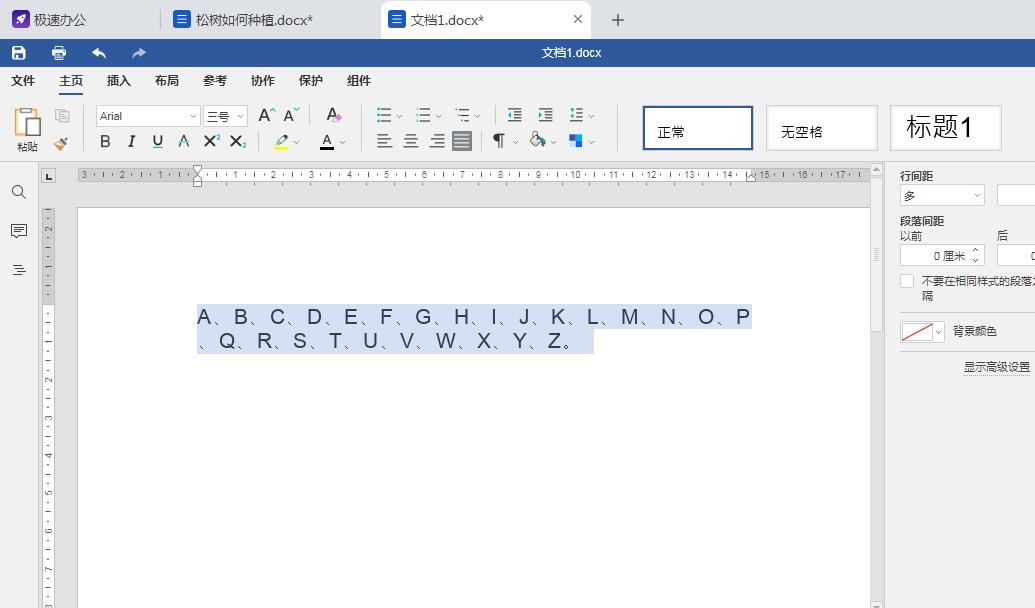Decrease paragraph indent
1035x608 pixels.
point(515,115)
